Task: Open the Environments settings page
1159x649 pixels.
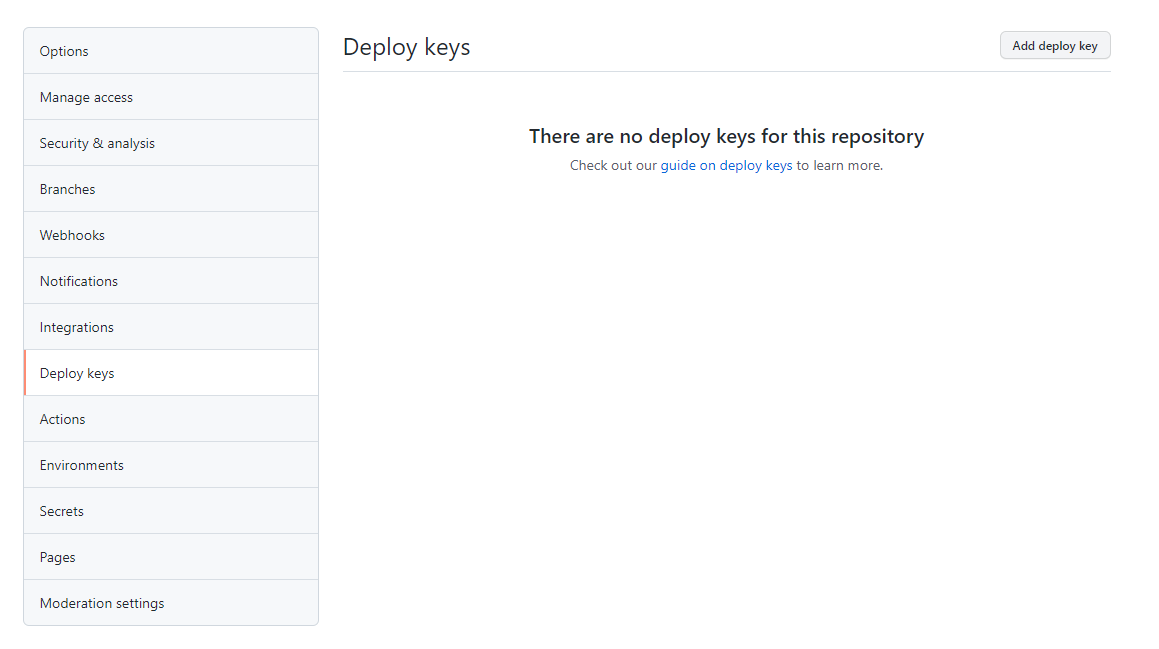Action: point(82,465)
